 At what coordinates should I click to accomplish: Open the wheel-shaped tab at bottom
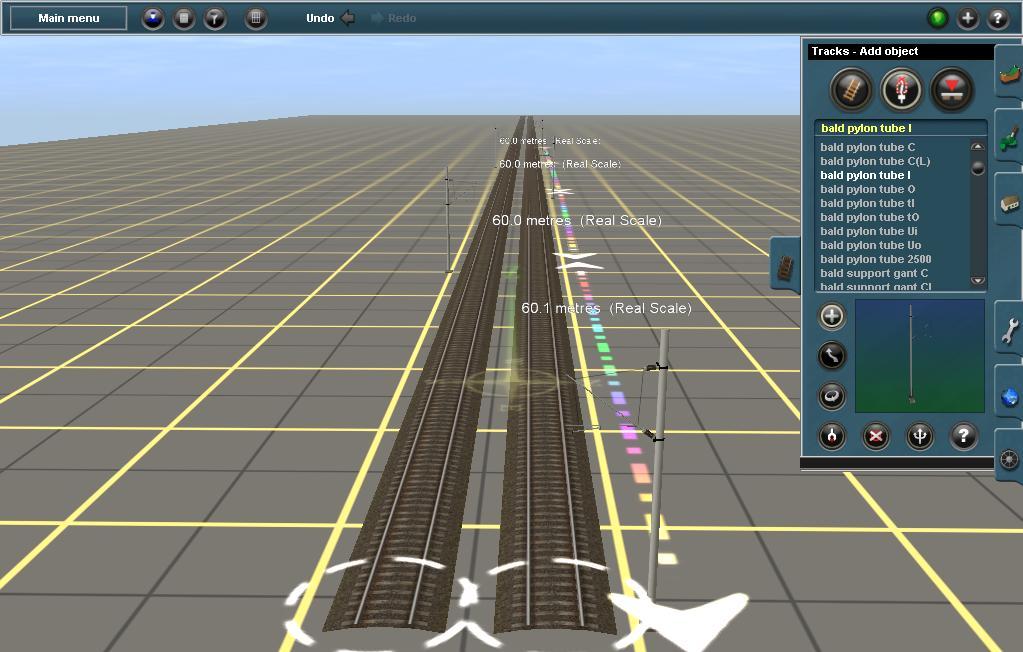[1009, 458]
